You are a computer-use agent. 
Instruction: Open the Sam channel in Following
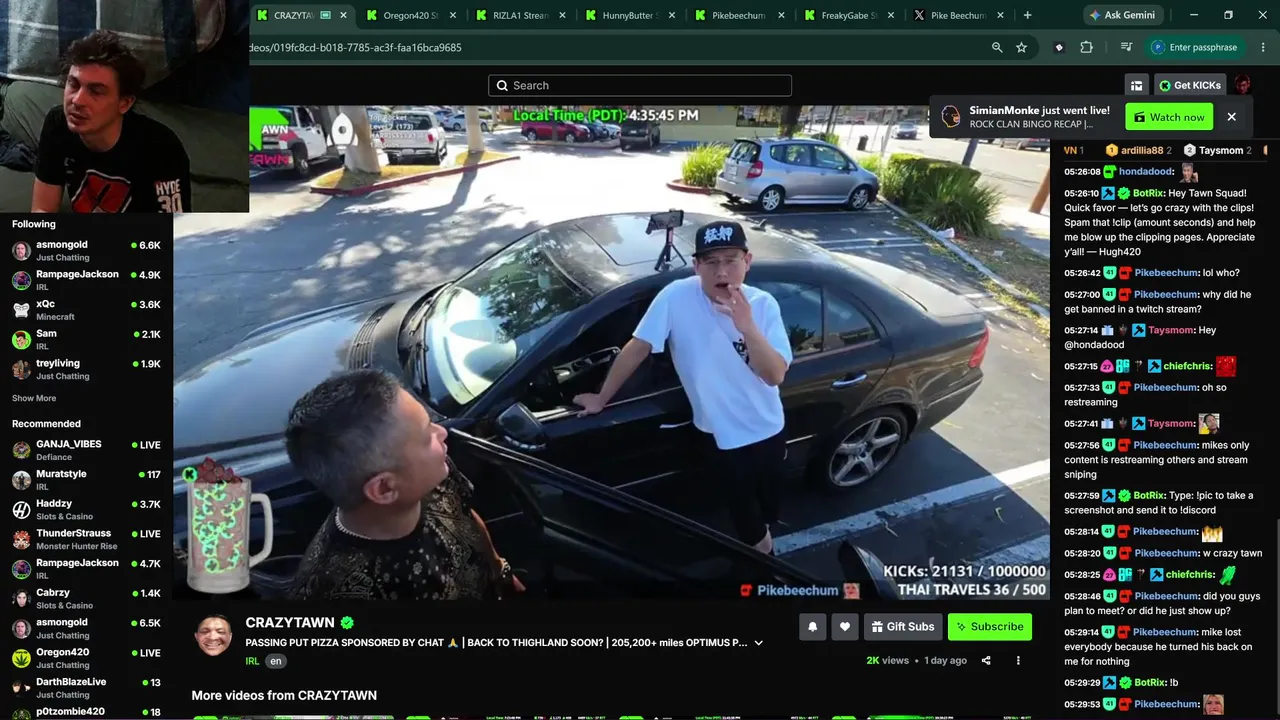point(86,339)
